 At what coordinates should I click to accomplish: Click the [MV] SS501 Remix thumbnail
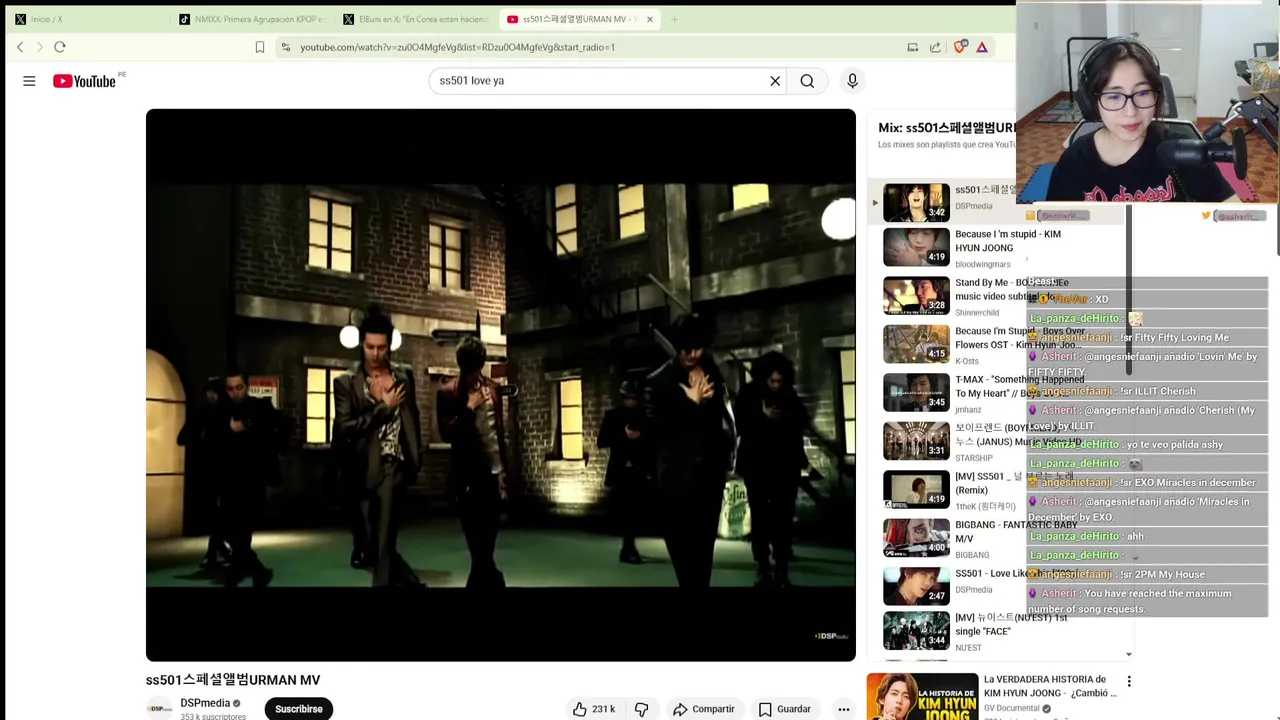point(916,489)
